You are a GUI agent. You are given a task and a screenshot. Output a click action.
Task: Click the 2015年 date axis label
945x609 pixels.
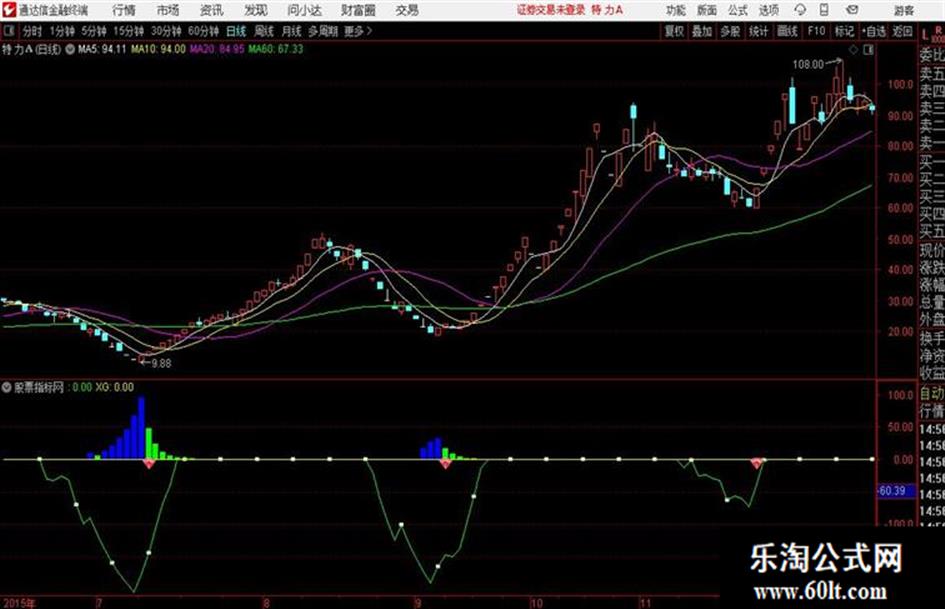19,603
